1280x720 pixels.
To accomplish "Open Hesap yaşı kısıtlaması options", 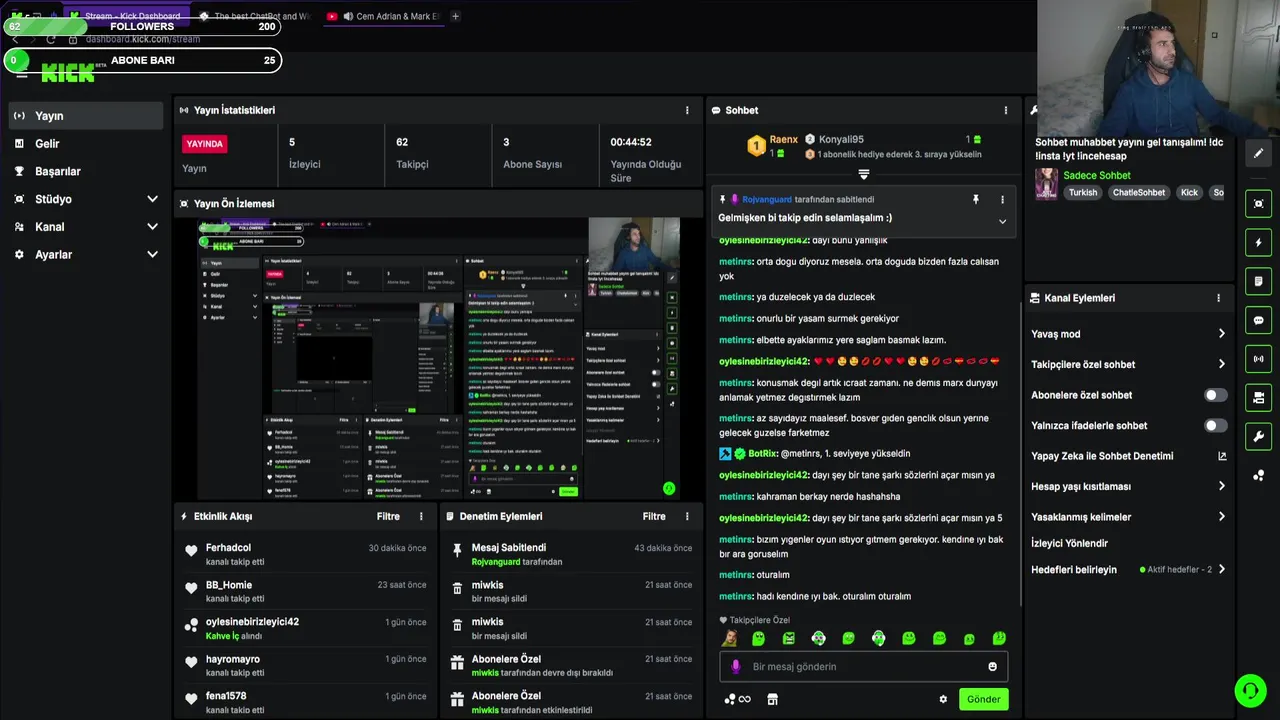I will 1221,486.
